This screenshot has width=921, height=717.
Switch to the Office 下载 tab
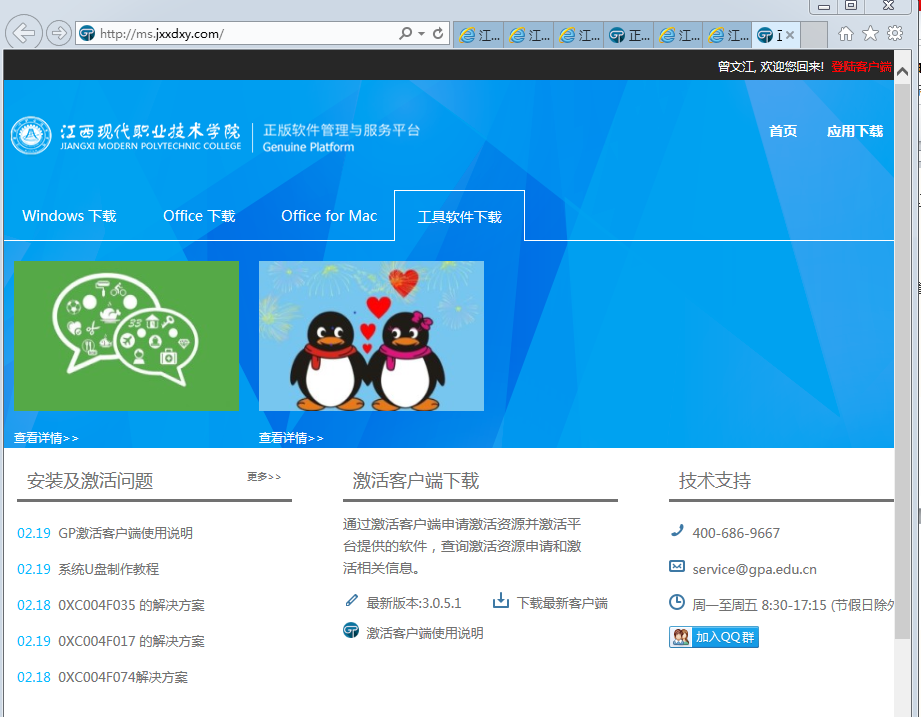click(199, 216)
